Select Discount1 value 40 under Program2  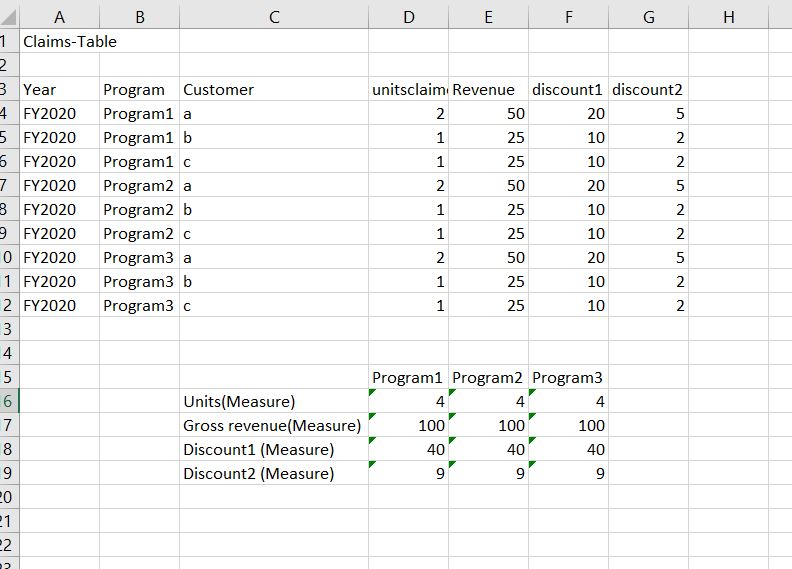click(x=488, y=449)
